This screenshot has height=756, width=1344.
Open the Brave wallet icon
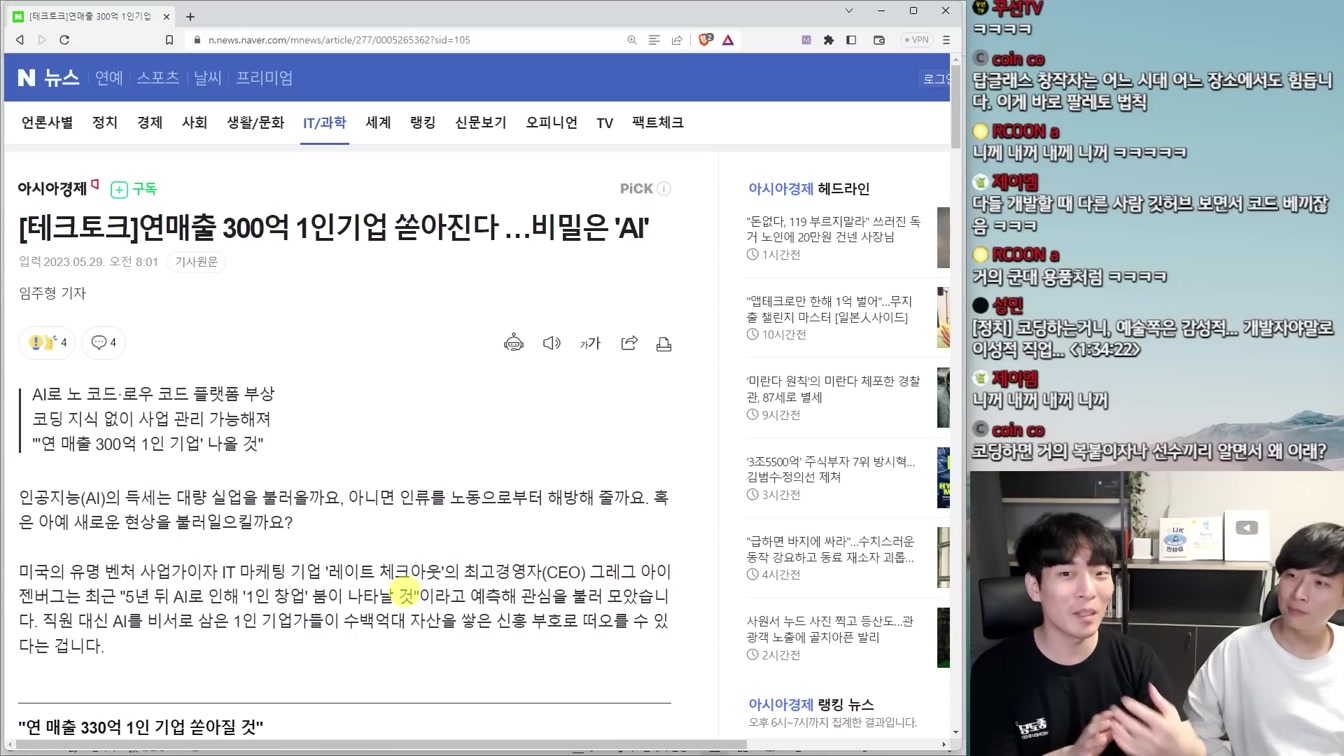pos(879,40)
